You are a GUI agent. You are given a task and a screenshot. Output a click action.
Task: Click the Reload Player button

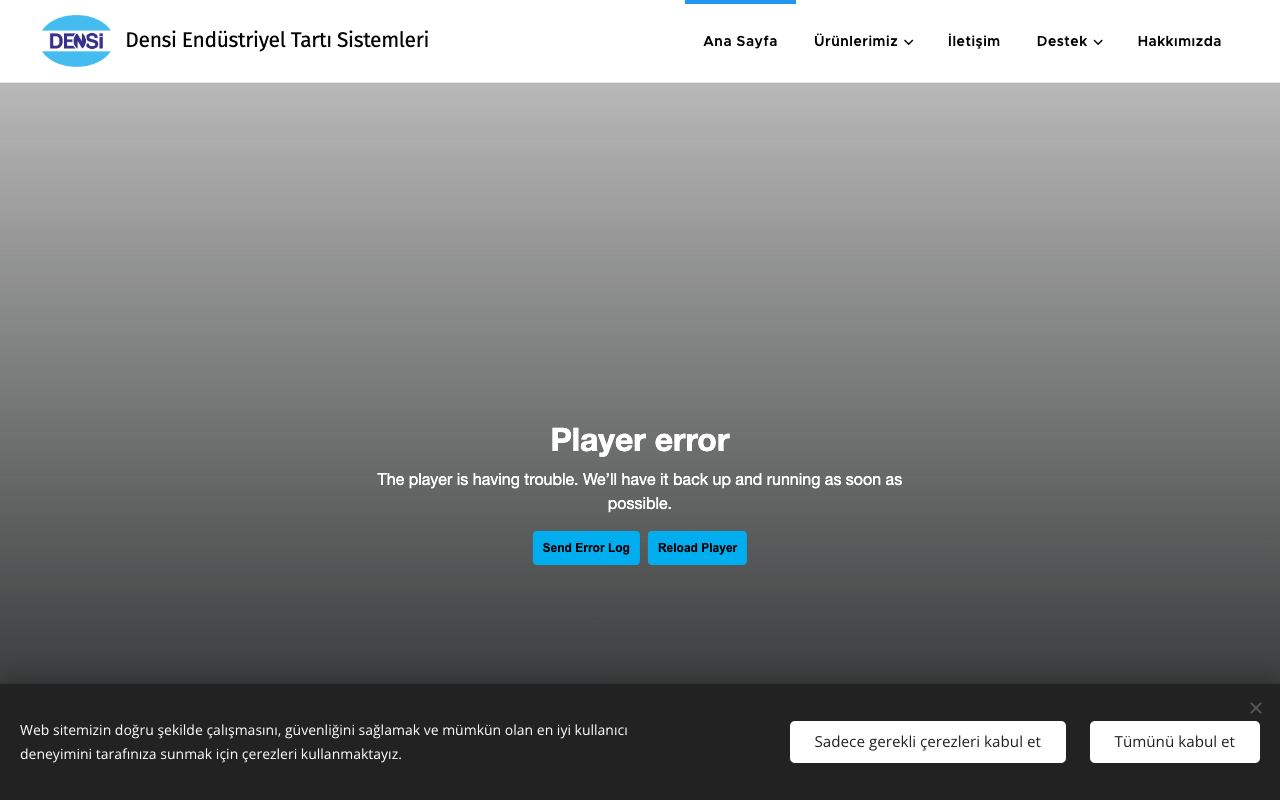pyautogui.click(x=697, y=548)
